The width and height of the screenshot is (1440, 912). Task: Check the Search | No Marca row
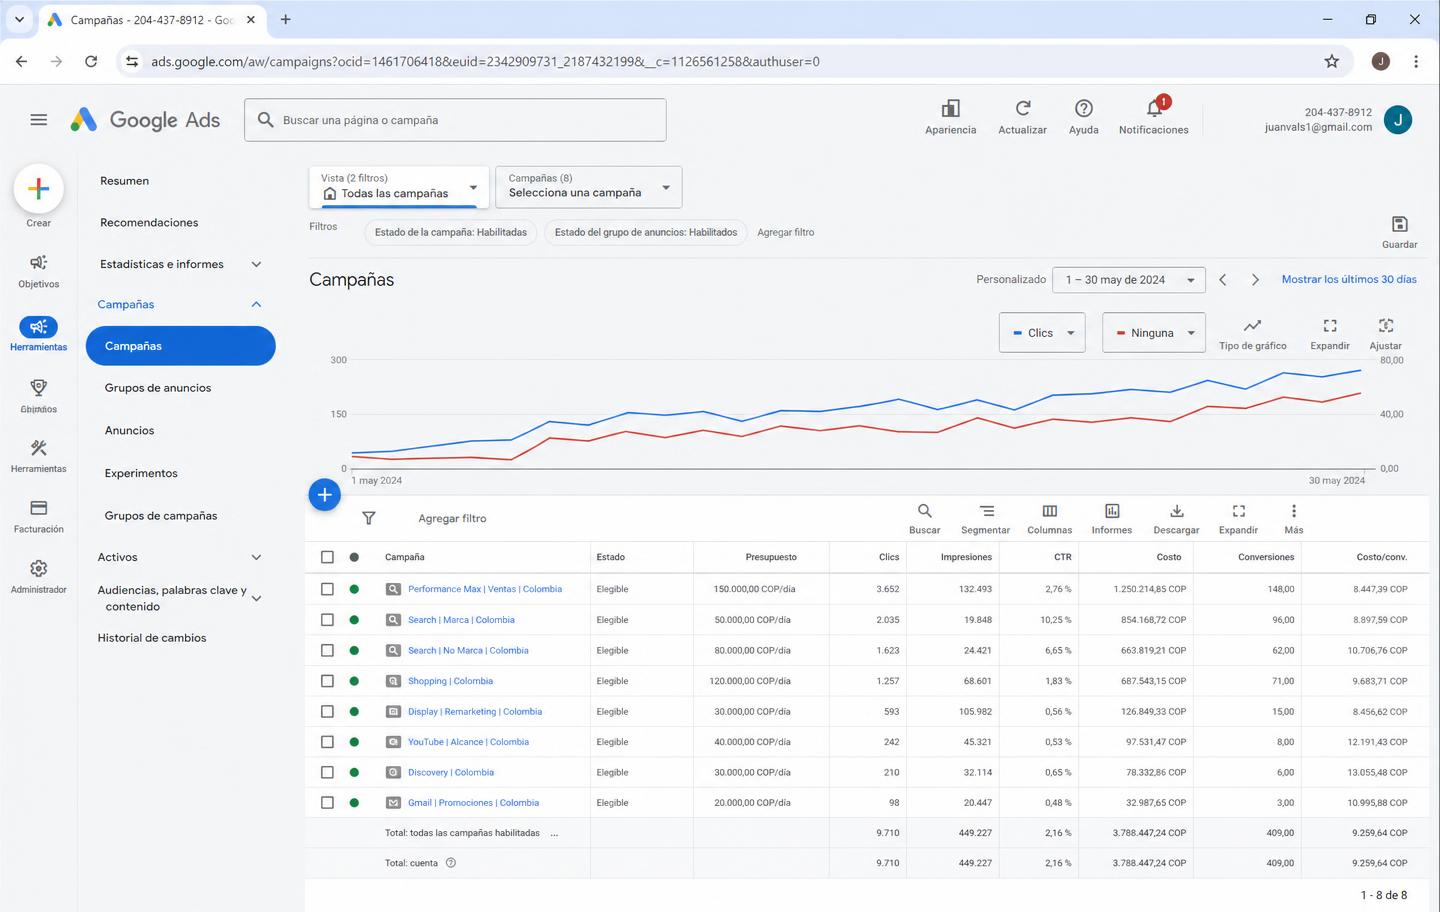327,650
